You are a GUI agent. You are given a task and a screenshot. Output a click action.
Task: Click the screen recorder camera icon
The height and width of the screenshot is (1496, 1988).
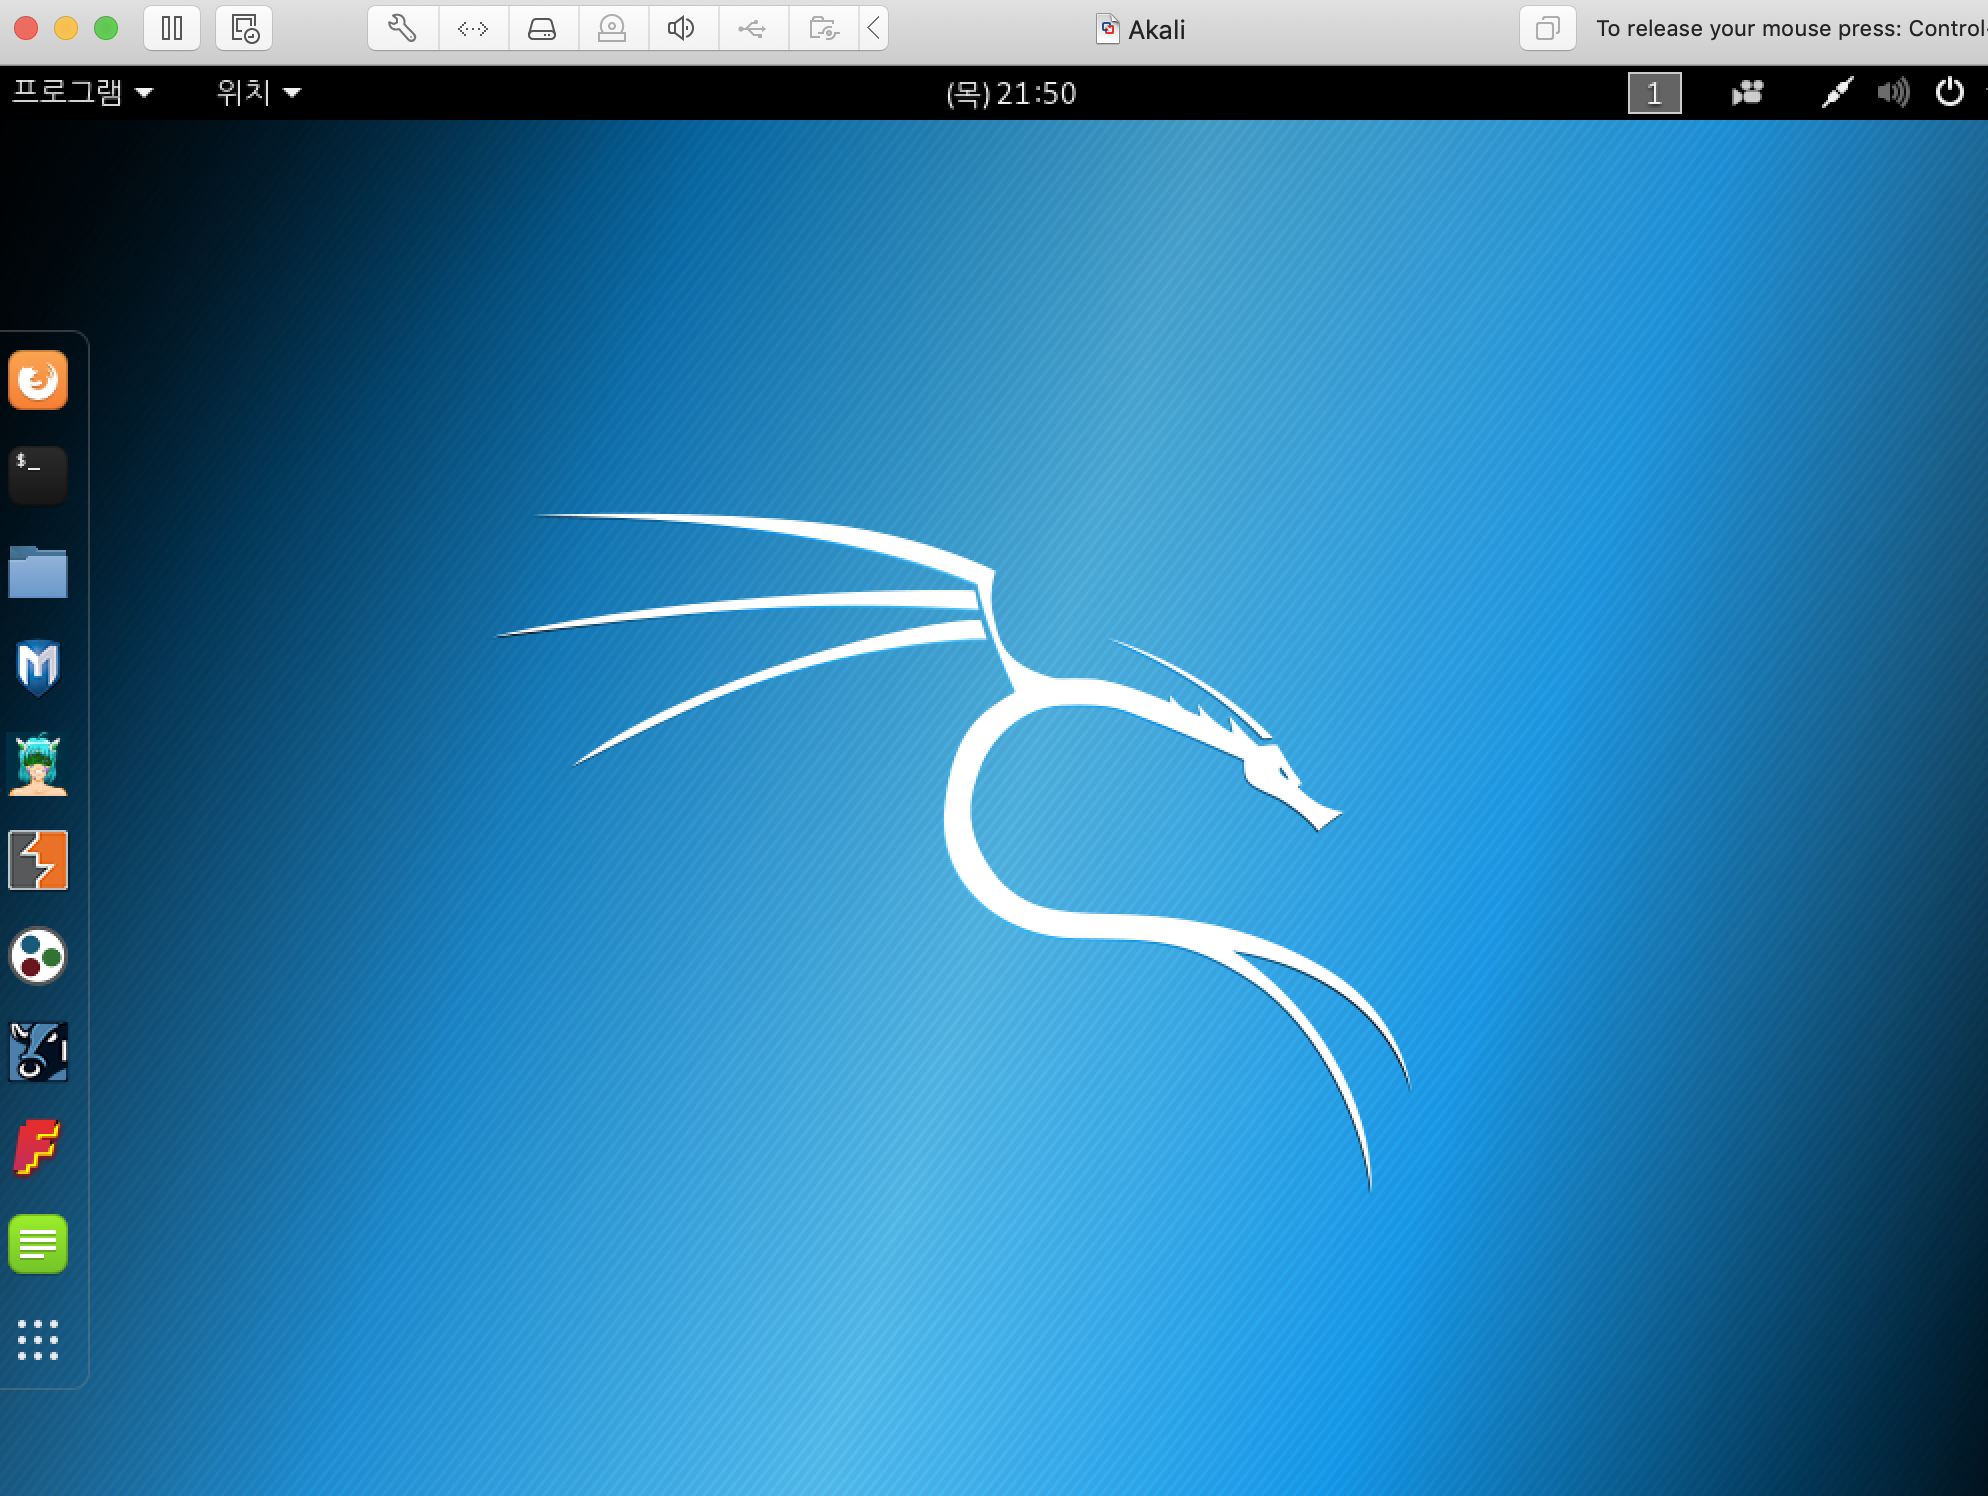click(x=1747, y=93)
